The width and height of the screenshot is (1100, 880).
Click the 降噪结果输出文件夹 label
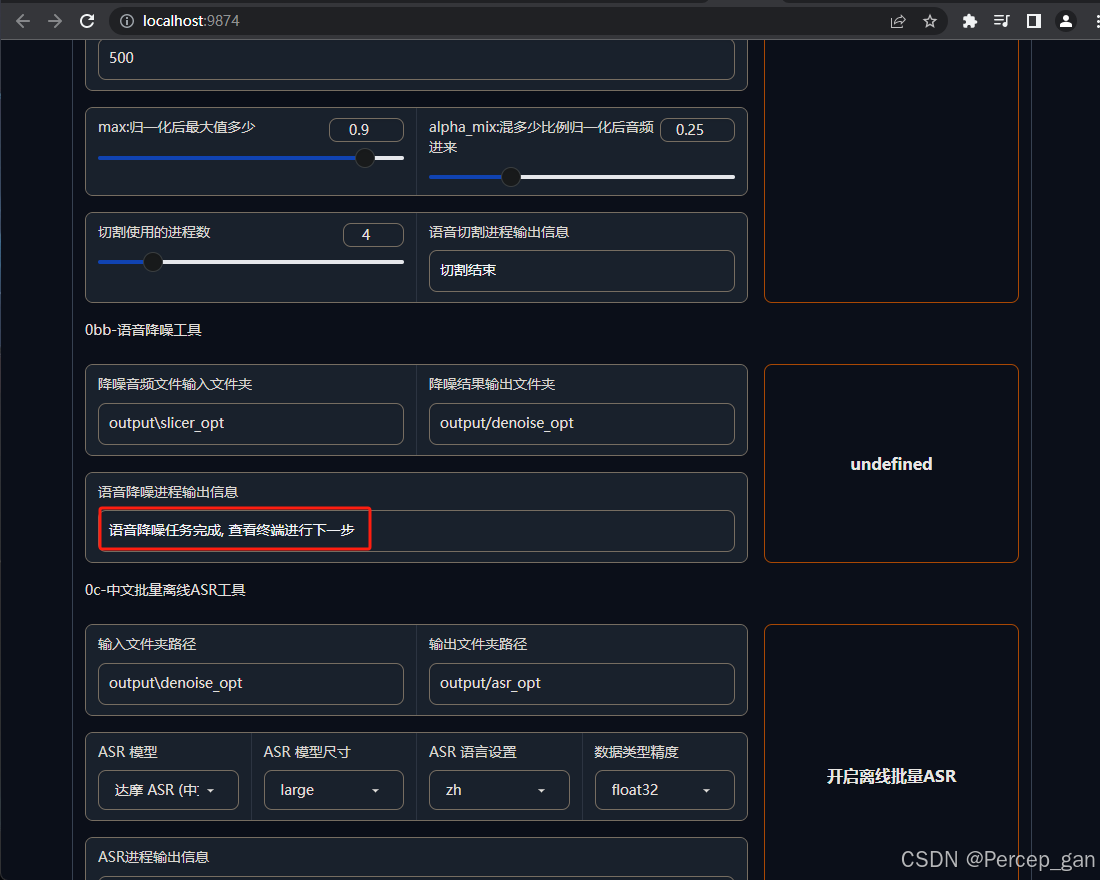point(492,384)
